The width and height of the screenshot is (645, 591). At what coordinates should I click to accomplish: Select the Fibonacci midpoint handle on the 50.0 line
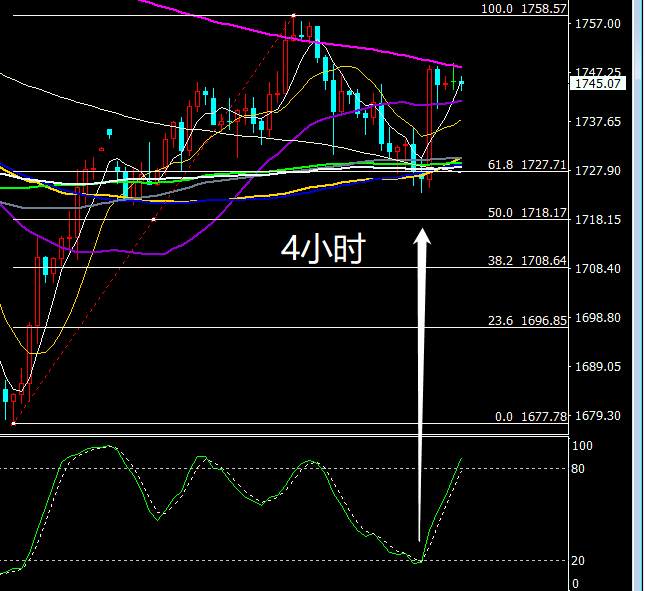[154, 220]
